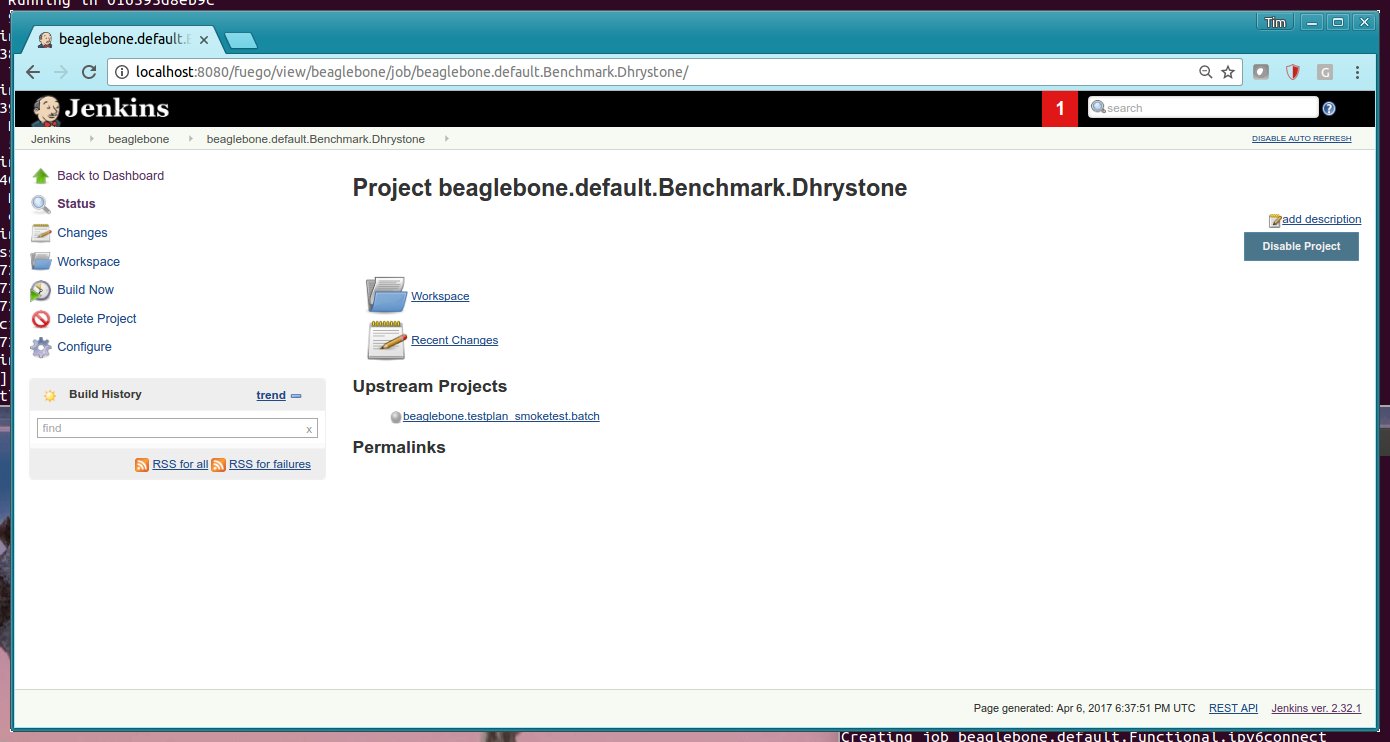Open the REST API footer link
This screenshot has height=742, width=1390.
tap(1233, 708)
